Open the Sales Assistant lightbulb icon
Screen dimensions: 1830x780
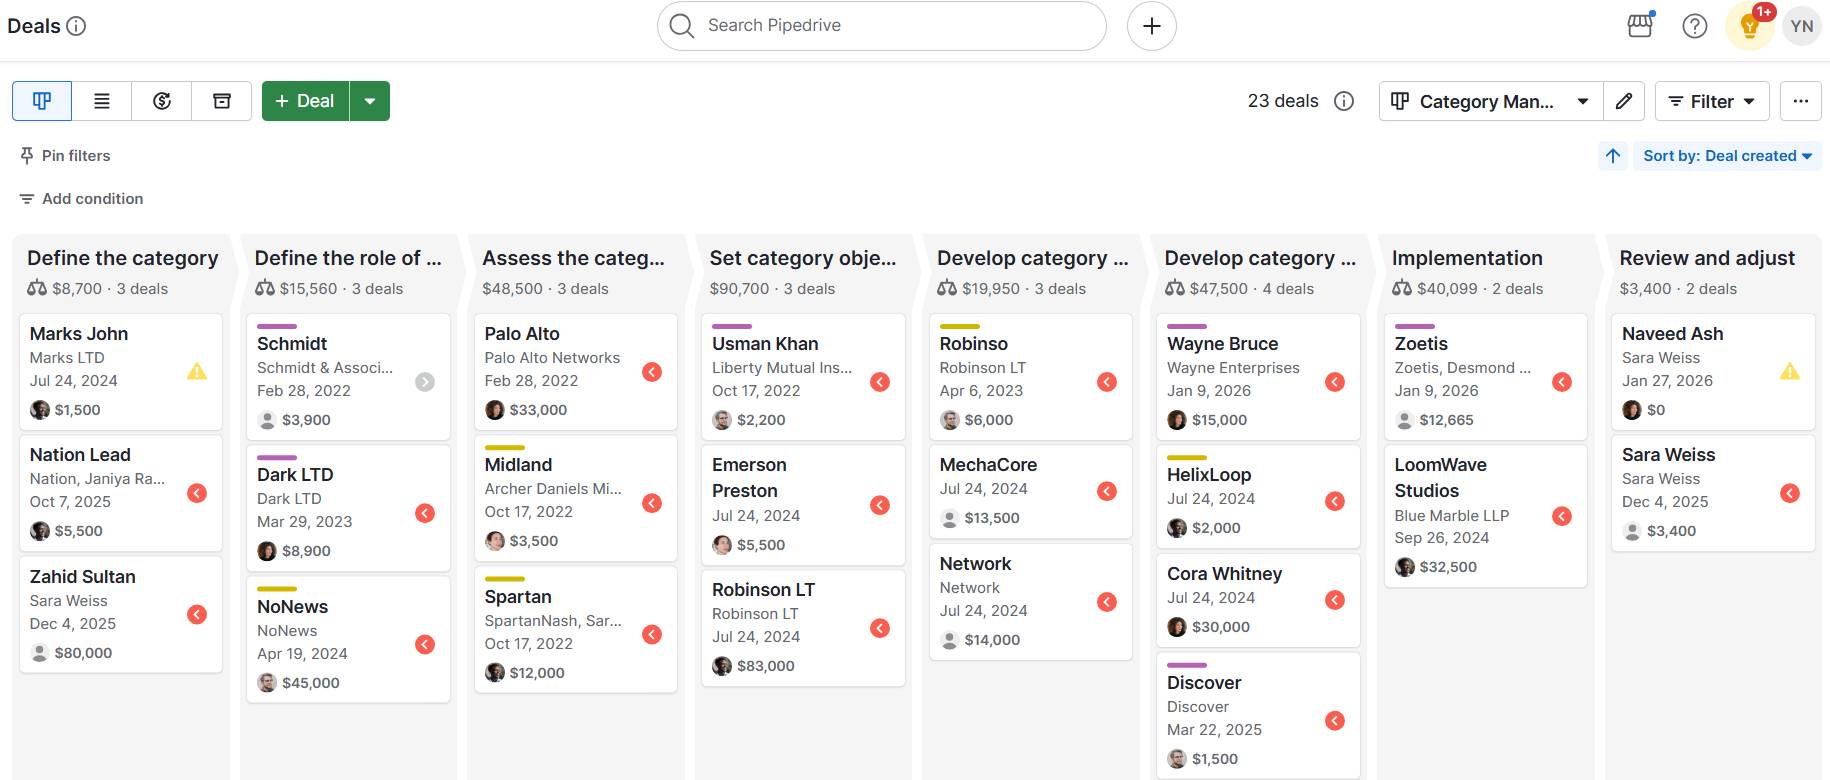point(1750,26)
